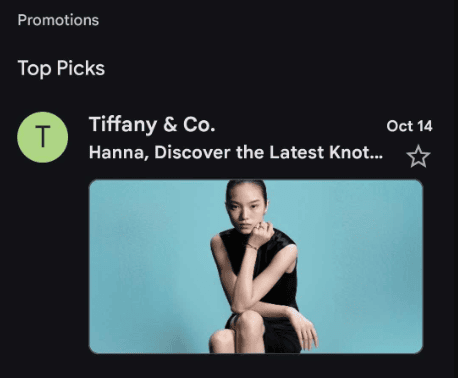Star the Tiffany & Co. email

pyautogui.click(x=418, y=156)
